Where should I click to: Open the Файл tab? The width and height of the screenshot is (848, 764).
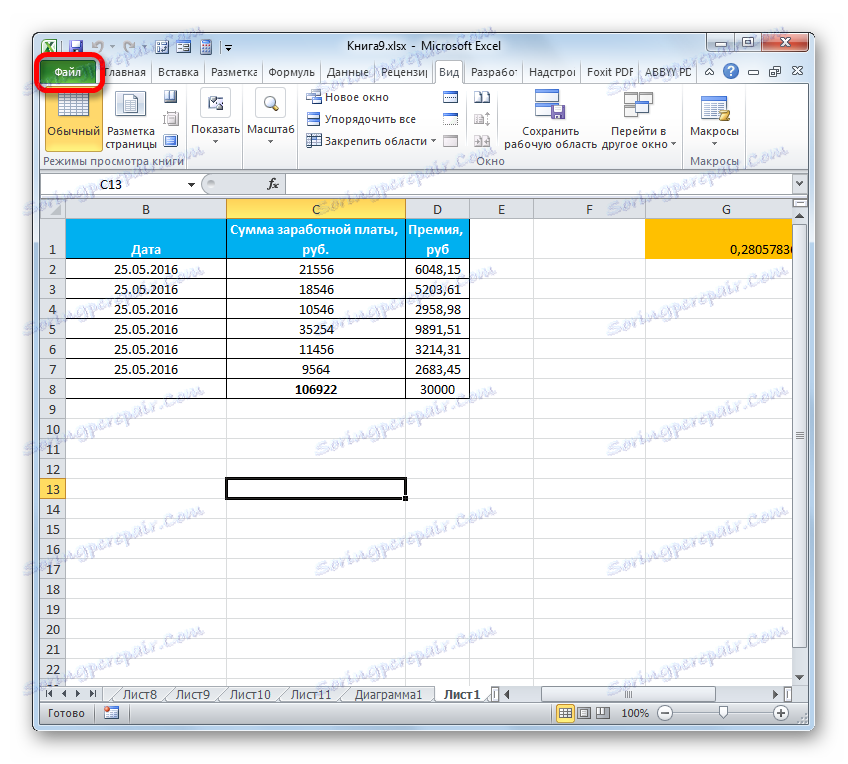pyautogui.click(x=68, y=72)
